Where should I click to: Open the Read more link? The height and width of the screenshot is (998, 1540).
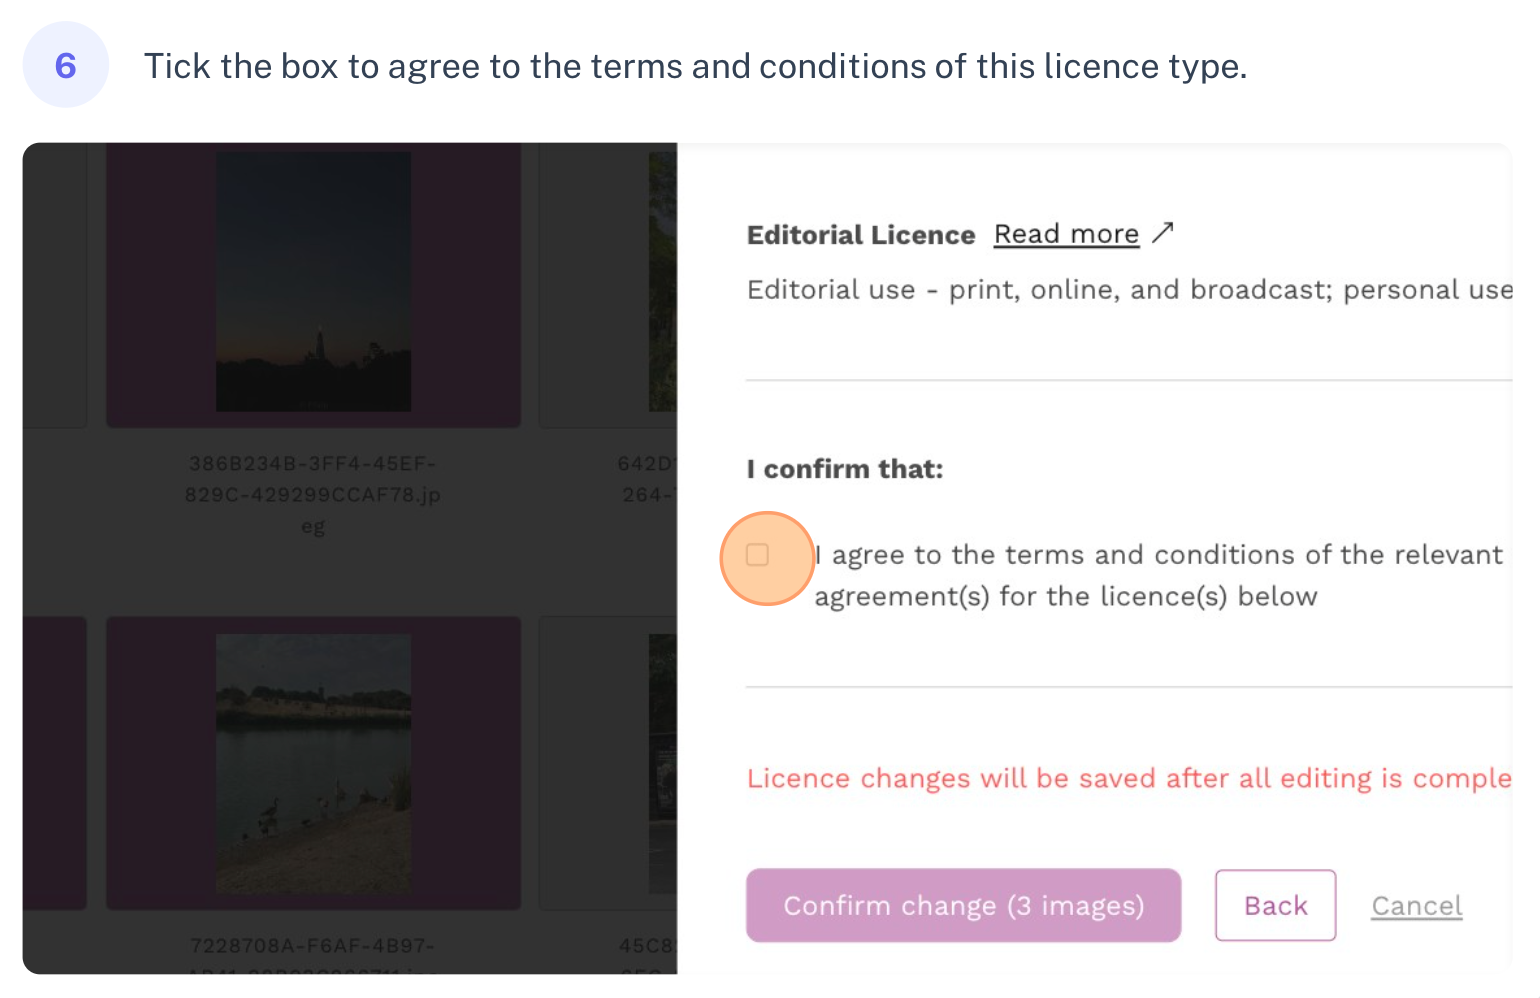[x=1066, y=234]
